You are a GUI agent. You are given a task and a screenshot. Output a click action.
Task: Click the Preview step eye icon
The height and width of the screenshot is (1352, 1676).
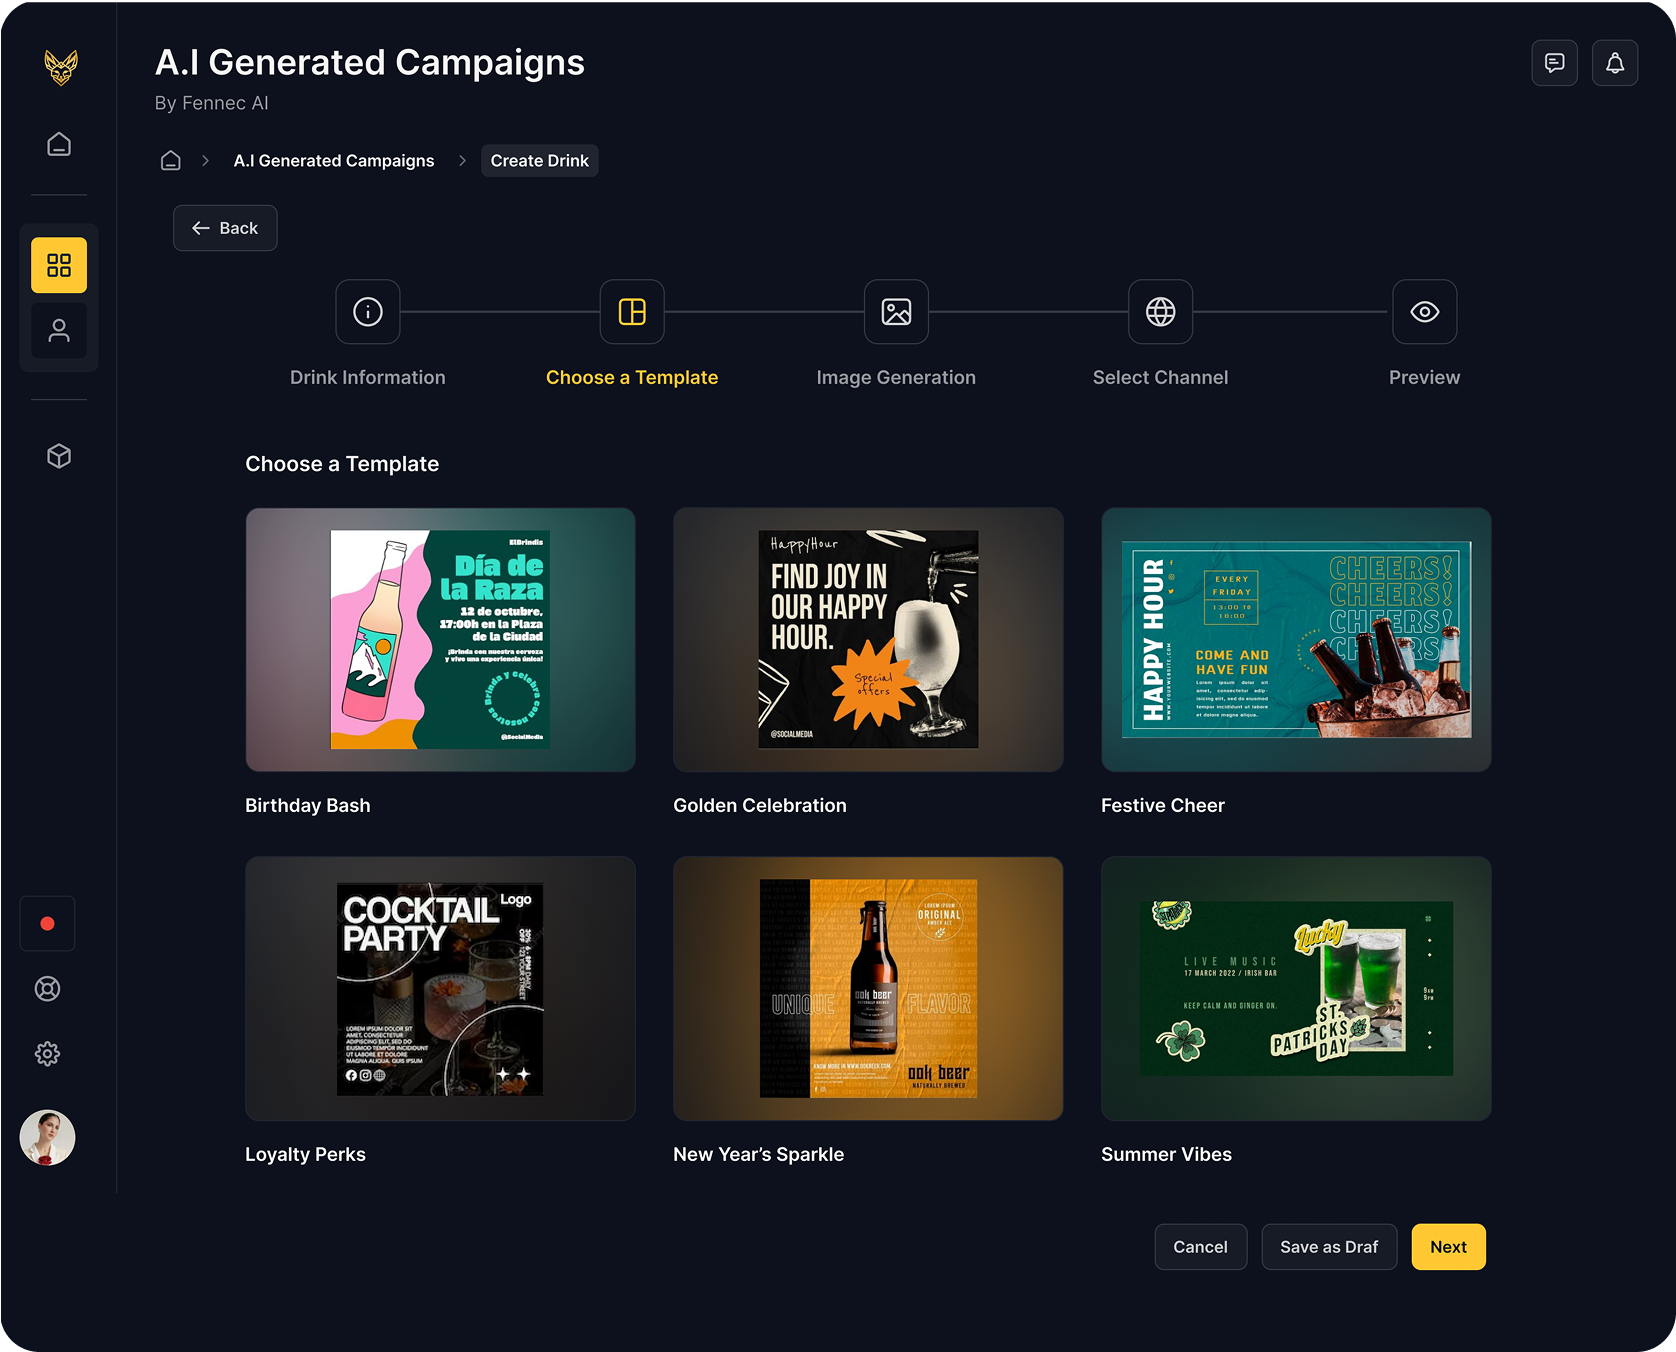pyautogui.click(x=1424, y=312)
